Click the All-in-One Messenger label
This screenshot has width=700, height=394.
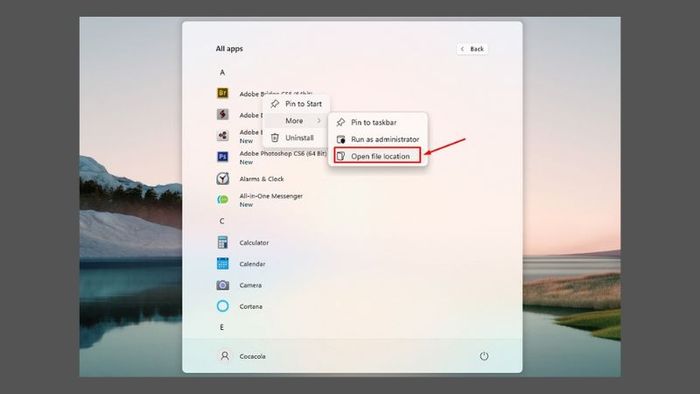[271, 196]
